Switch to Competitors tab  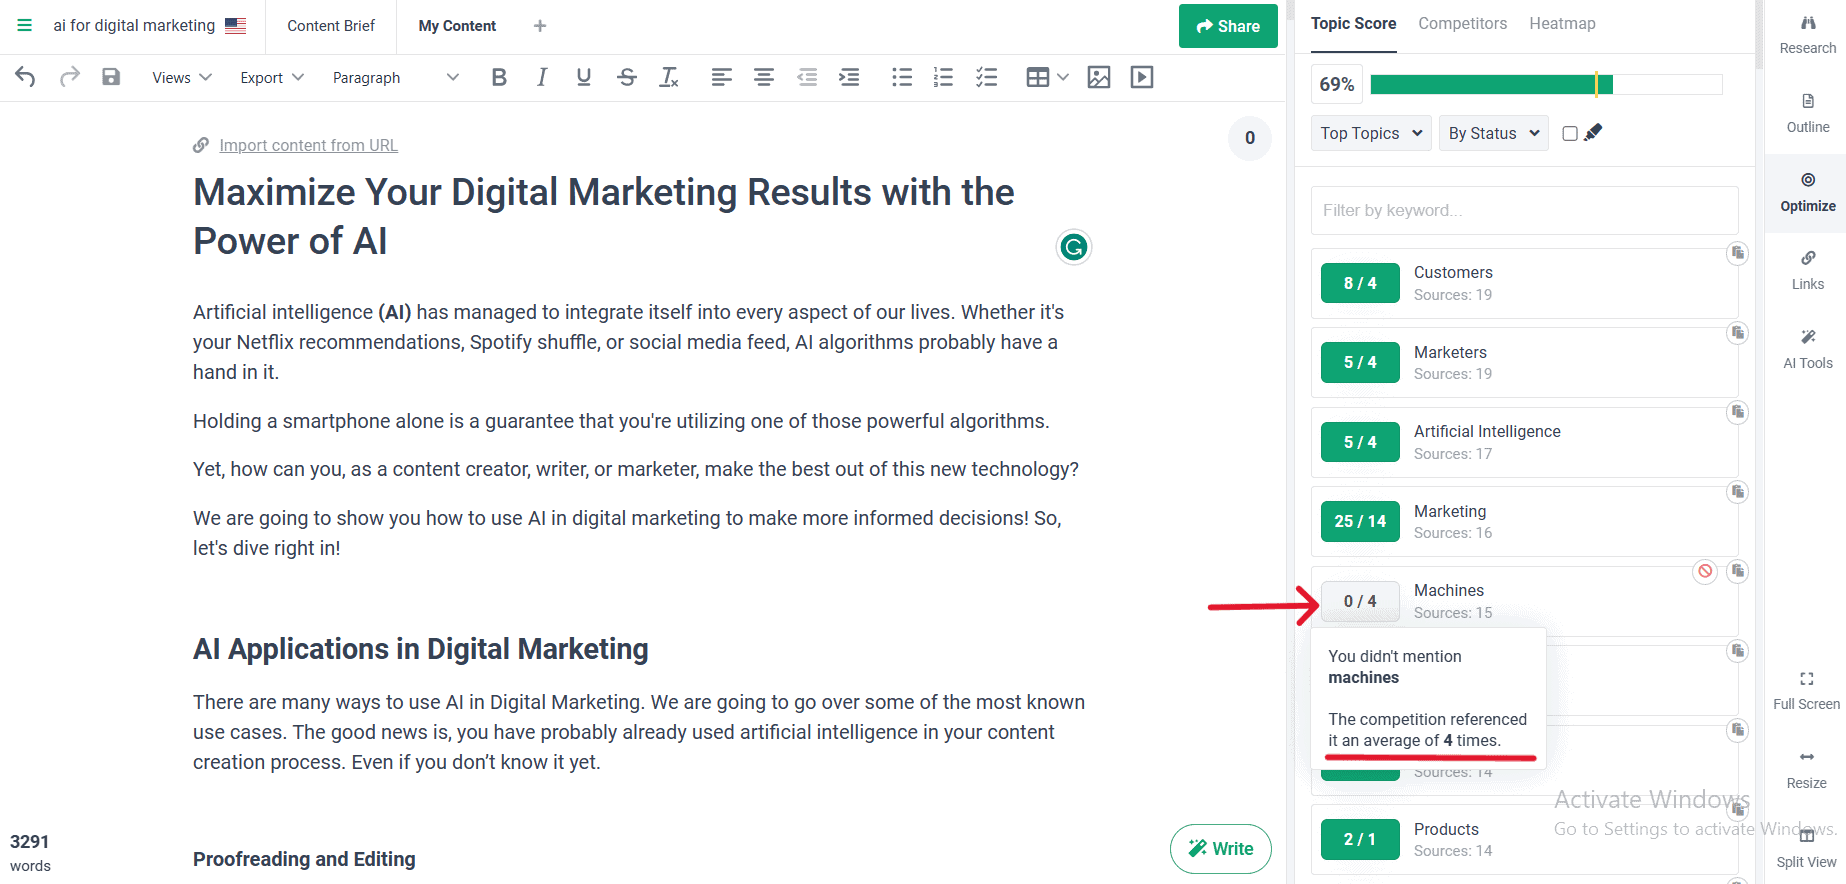[1462, 24]
